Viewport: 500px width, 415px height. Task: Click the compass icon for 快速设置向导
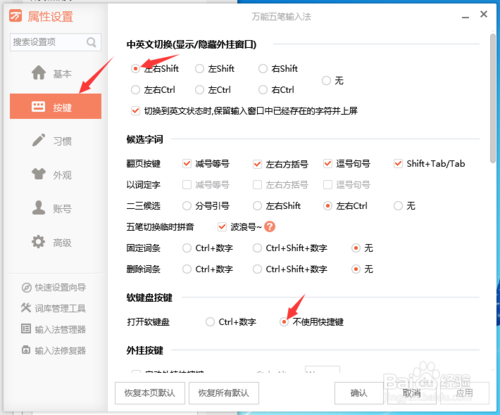pyautogui.click(x=26, y=287)
